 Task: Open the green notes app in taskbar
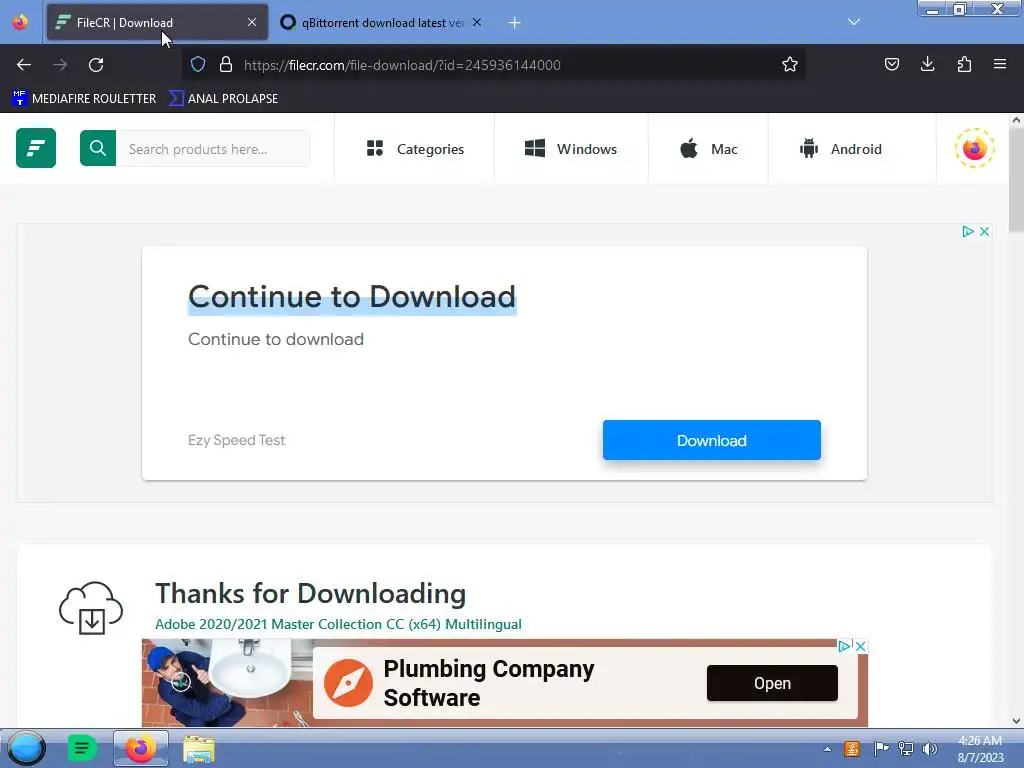pos(82,748)
